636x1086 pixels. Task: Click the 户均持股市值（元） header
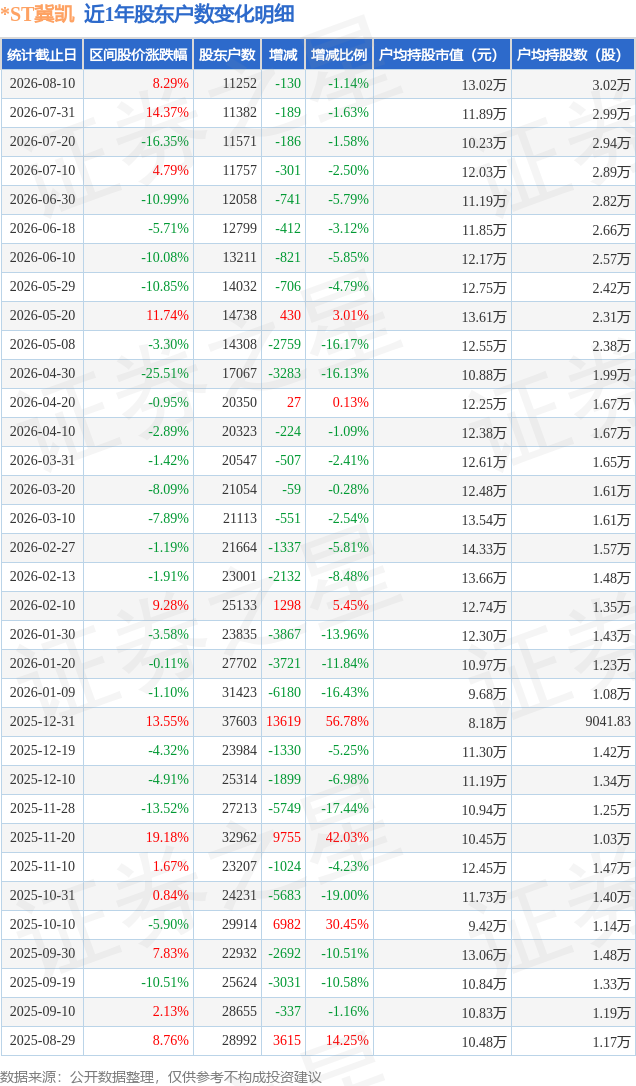coord(442,55)
